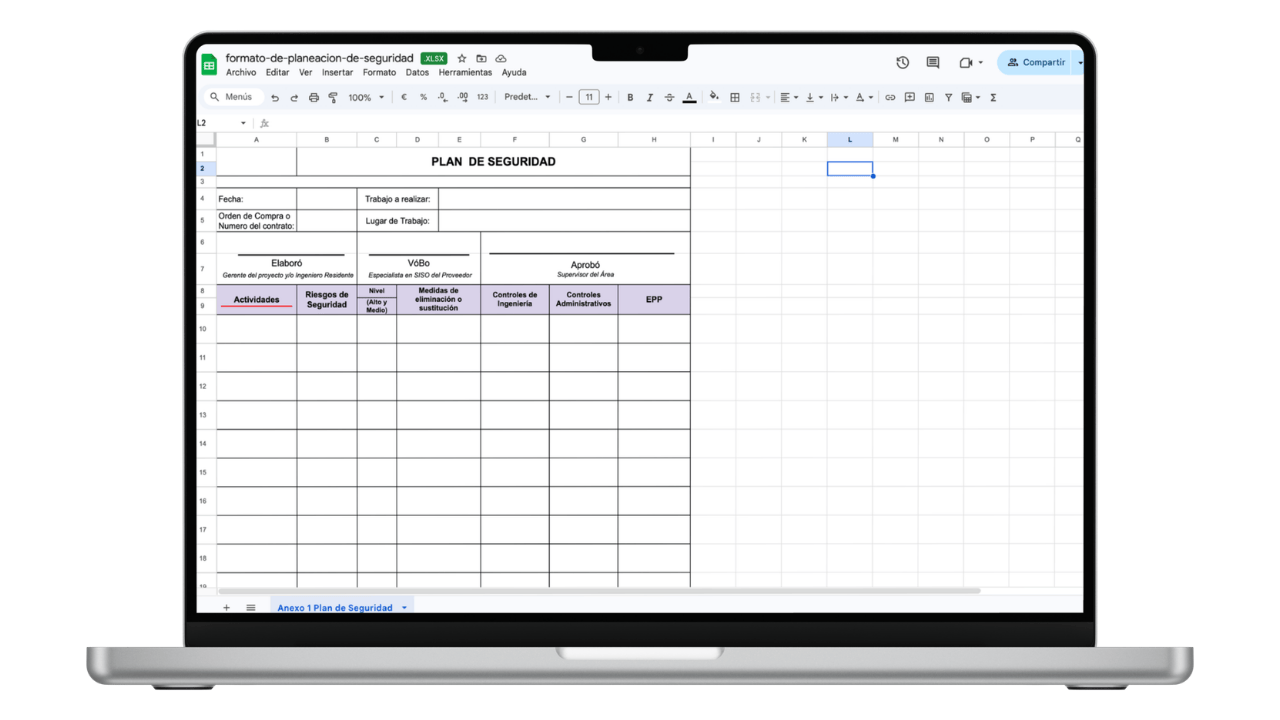
Task: Click the font size input field
Action: coord(589,98)
